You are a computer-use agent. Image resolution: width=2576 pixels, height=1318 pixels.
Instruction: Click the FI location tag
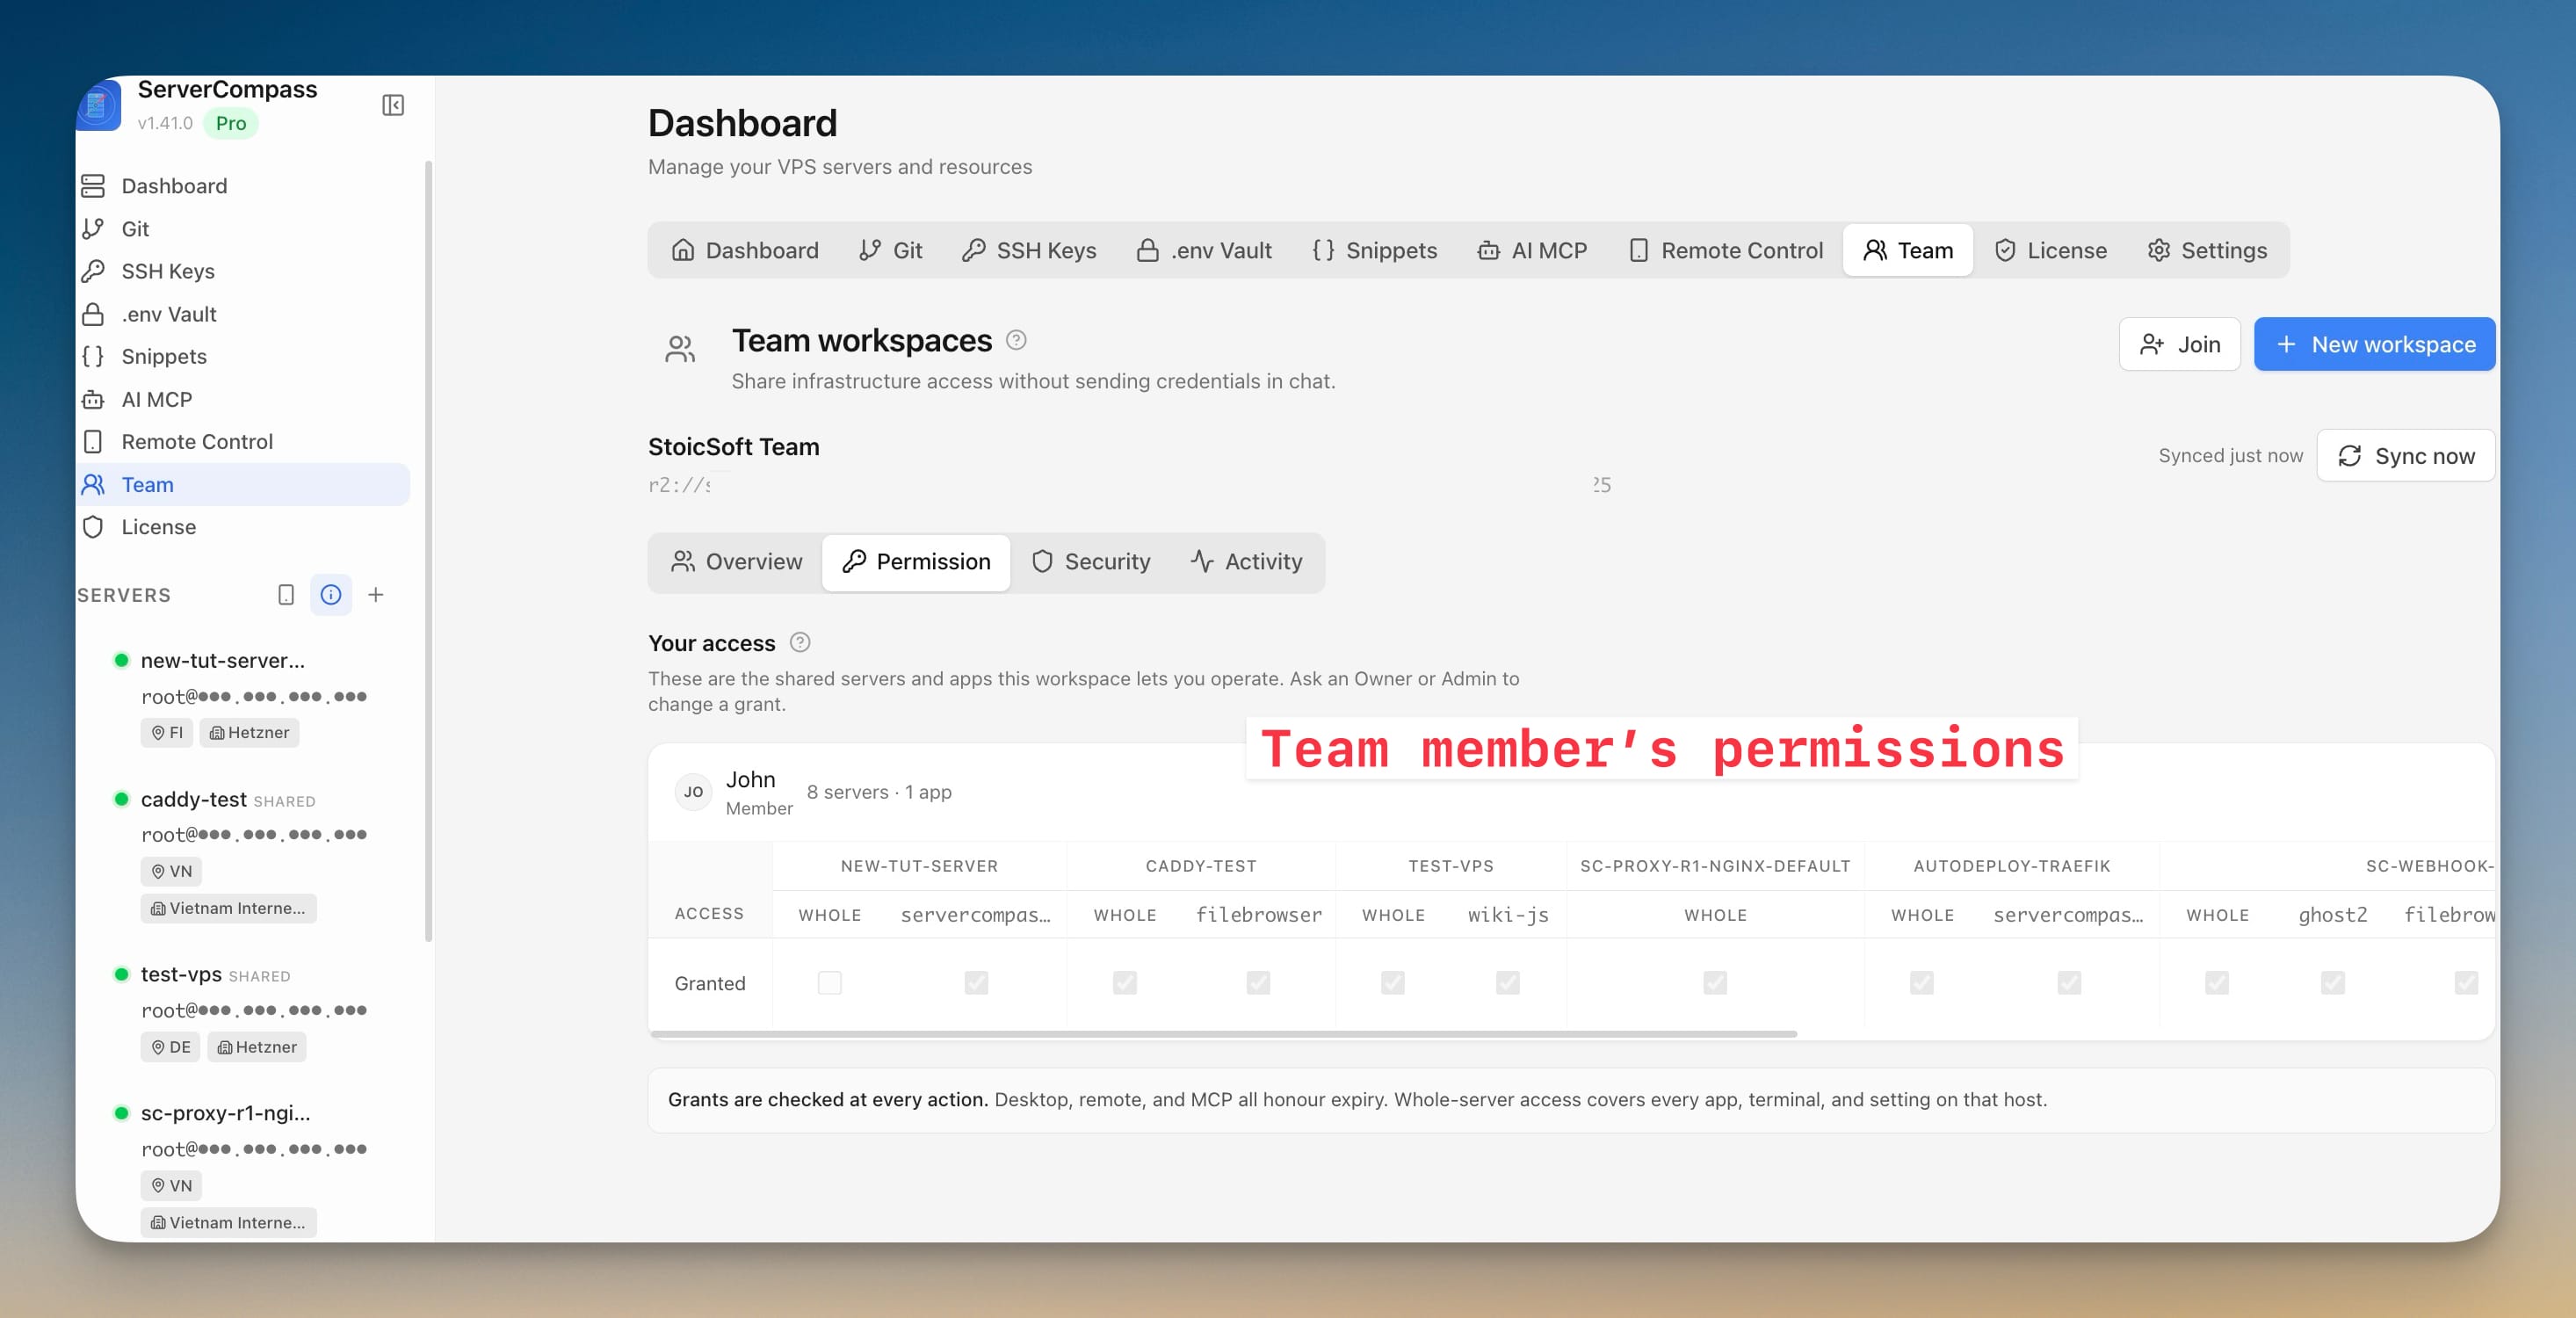(167, 732)
